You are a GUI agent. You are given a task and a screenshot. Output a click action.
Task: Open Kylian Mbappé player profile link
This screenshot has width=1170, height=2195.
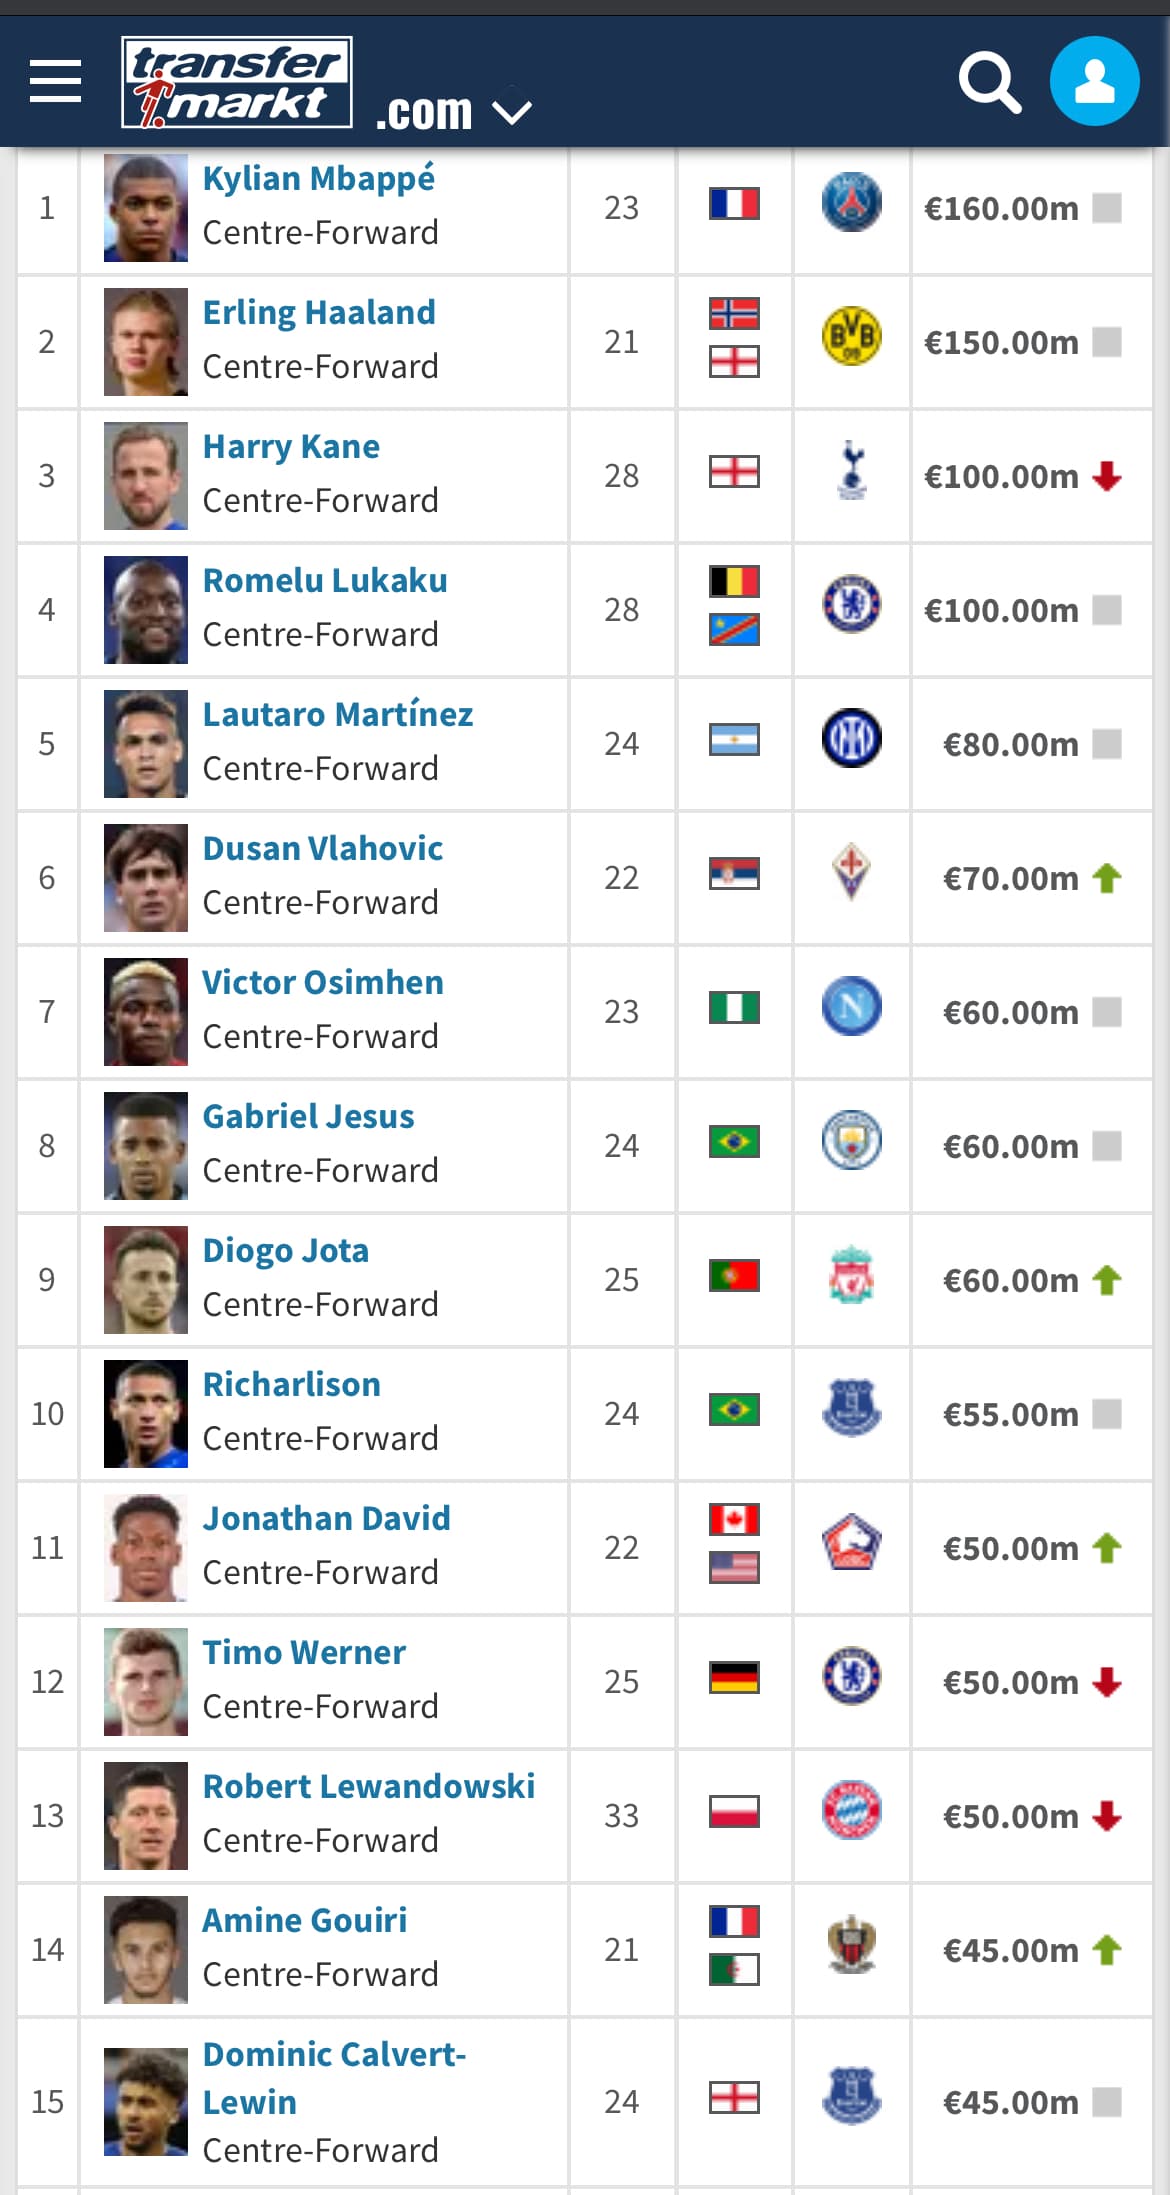click(x=319, y=178)
